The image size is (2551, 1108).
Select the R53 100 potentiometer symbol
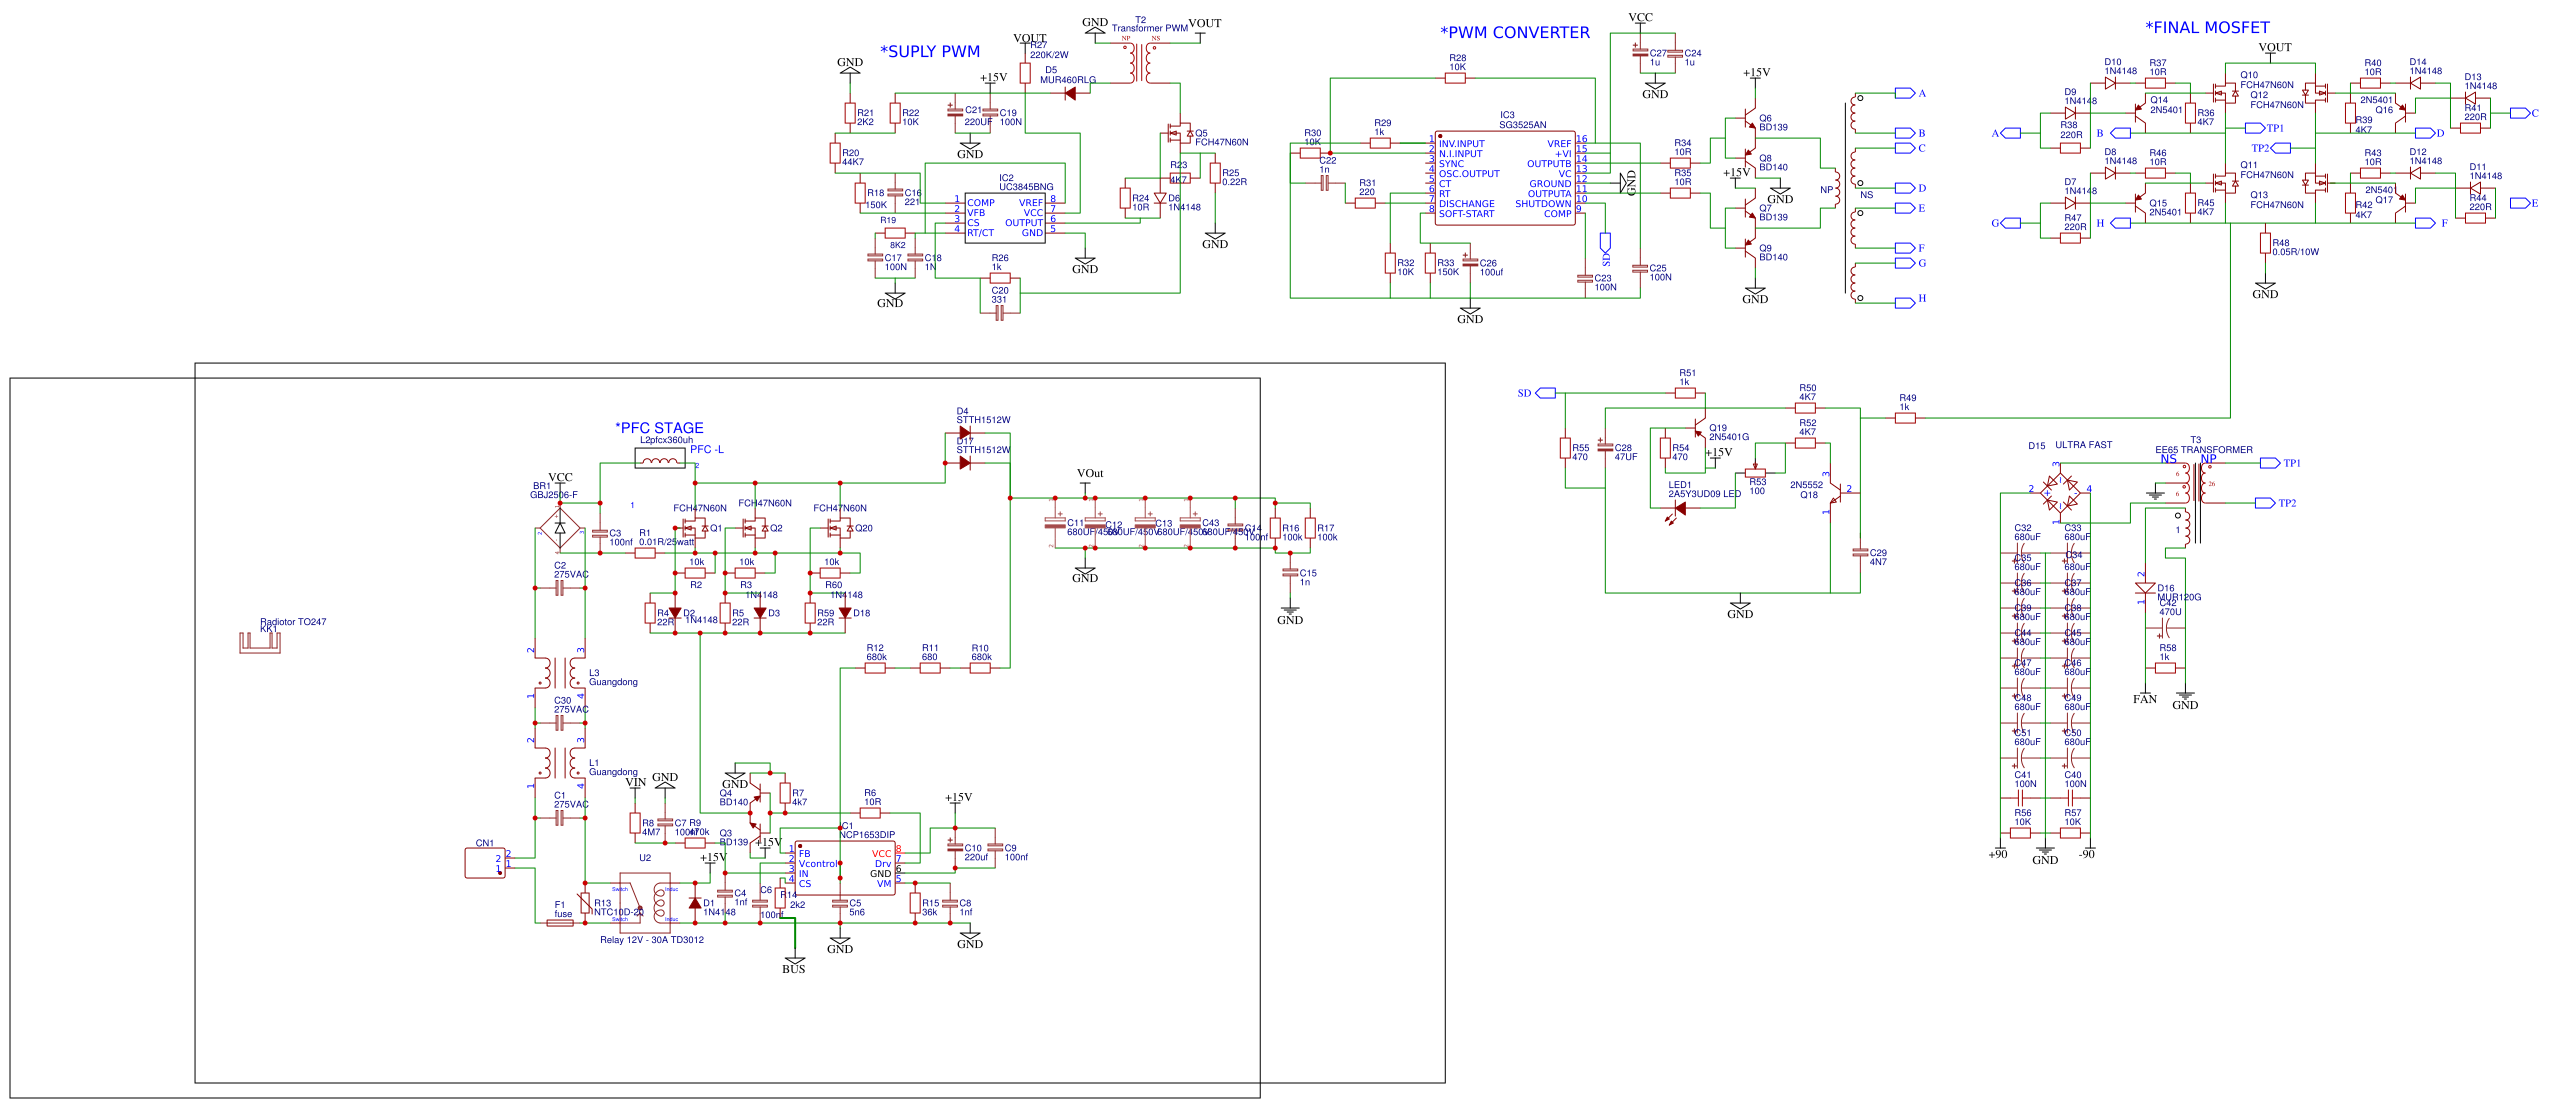tap(1757, 473)
